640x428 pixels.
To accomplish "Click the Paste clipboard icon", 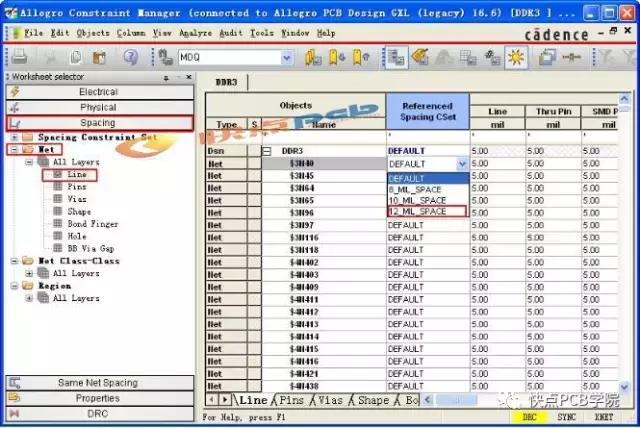I will point(99,57).
